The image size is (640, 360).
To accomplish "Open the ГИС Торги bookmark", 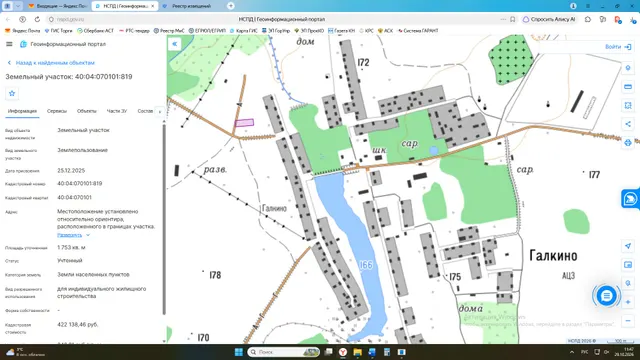I will [x=58, y=31].
